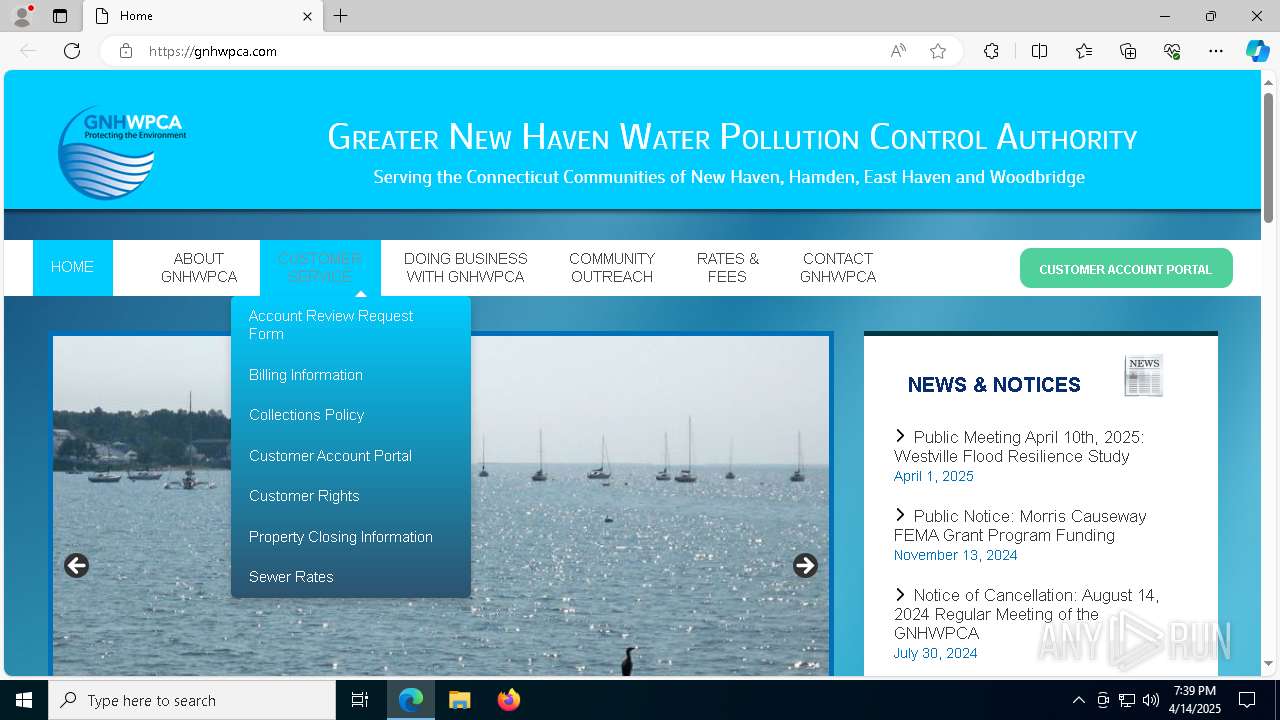Open DOING BUSINESS WITH GNHWPCA menu
The height and width of the screenshot is (720, 1280).
click(x=465, y=268)
